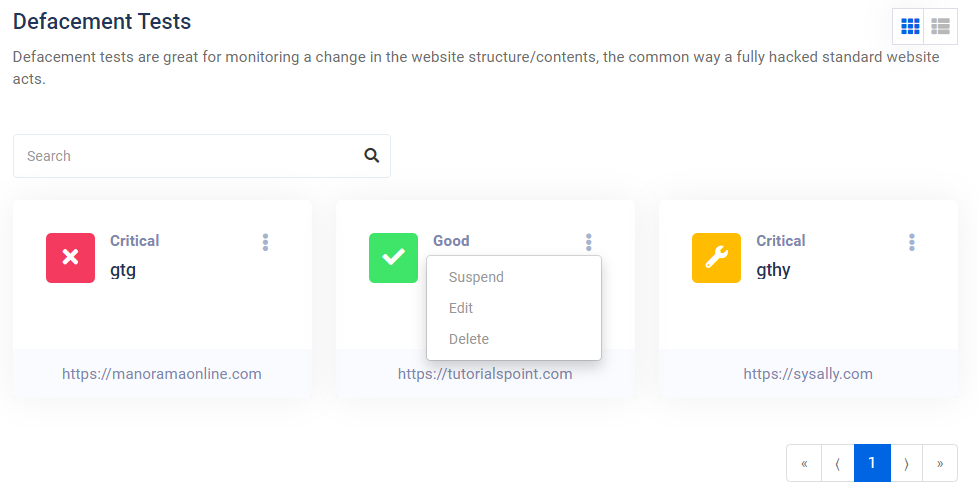978x496 pixels.
Task: Open the tutorialspoint.com URL link
Action: coord(485,374)
